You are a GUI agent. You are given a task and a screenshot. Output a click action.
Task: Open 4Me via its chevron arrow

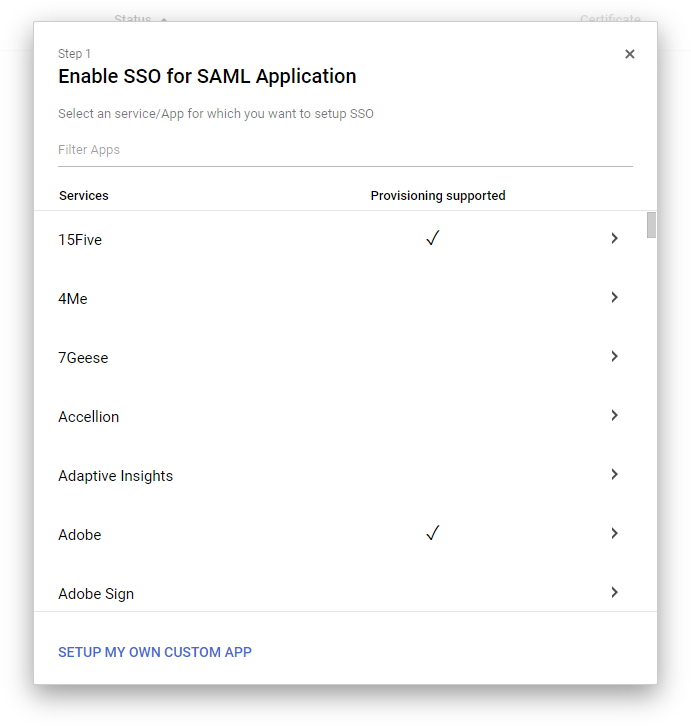click(614, 298)
